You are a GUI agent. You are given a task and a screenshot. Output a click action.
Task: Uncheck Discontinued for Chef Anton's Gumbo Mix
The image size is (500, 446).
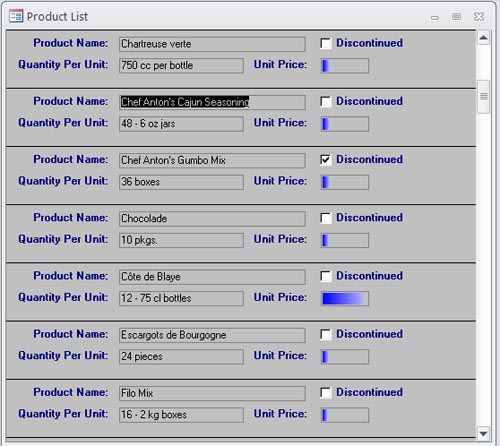coord(326,160)
